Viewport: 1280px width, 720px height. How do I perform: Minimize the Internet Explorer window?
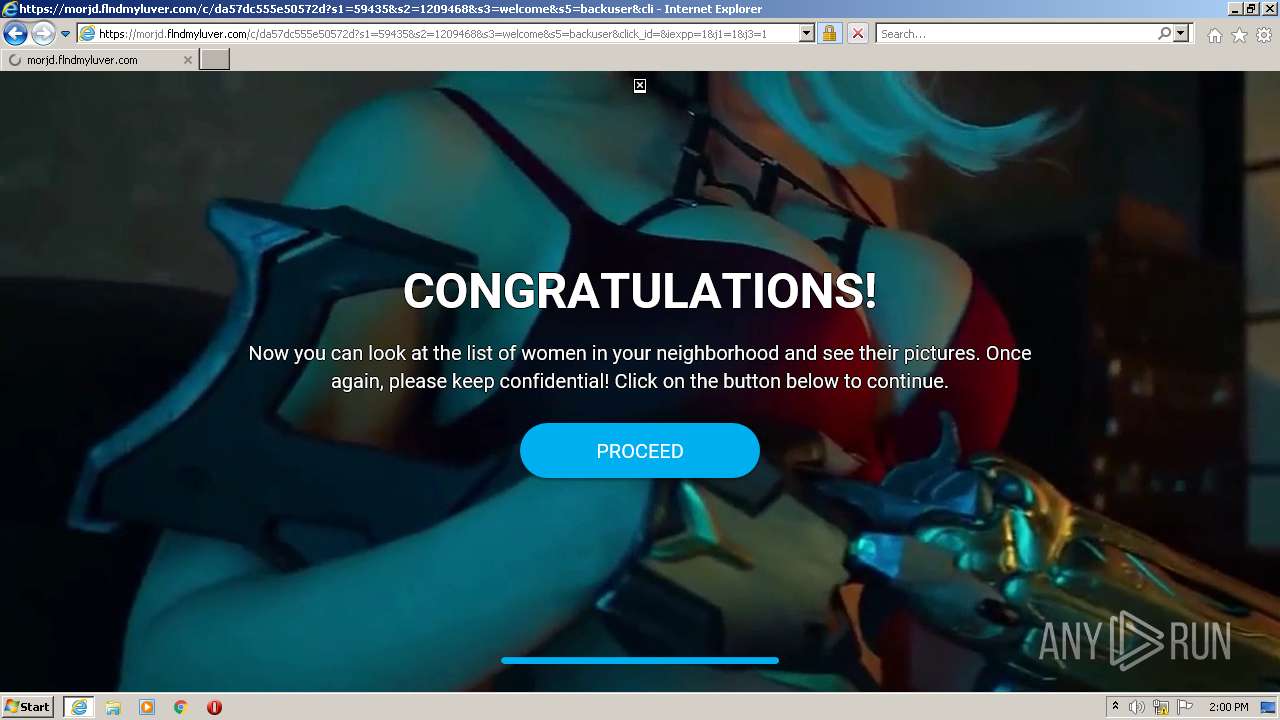1236,9
